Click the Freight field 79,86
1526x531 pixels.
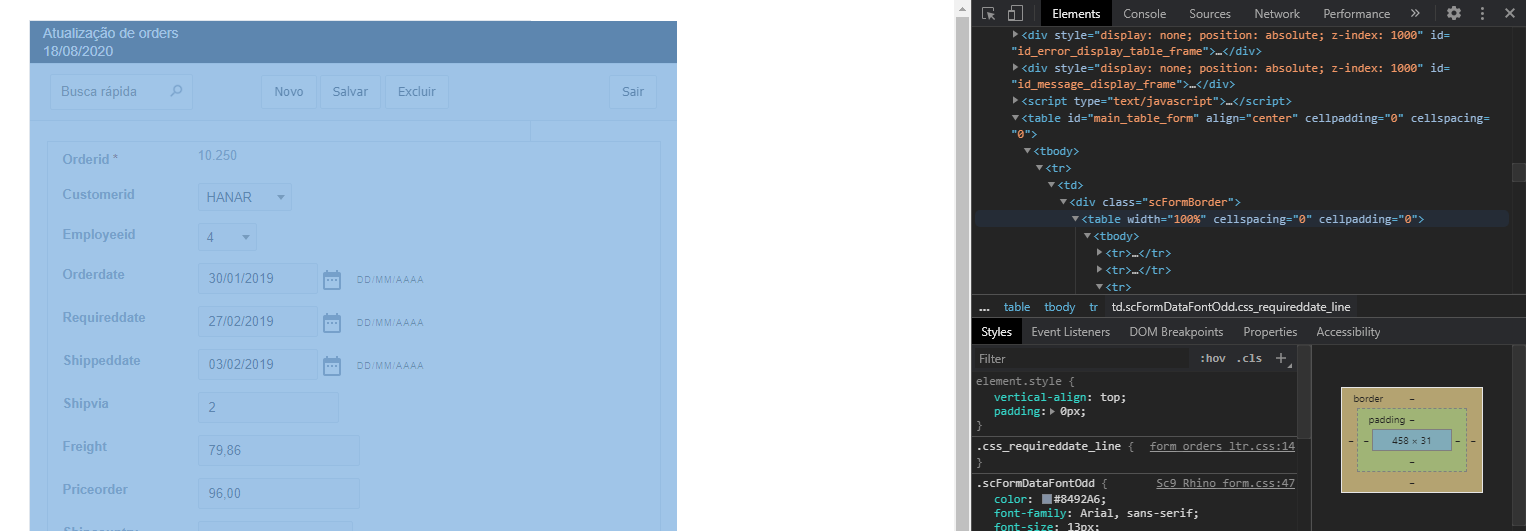coord(278,451)
